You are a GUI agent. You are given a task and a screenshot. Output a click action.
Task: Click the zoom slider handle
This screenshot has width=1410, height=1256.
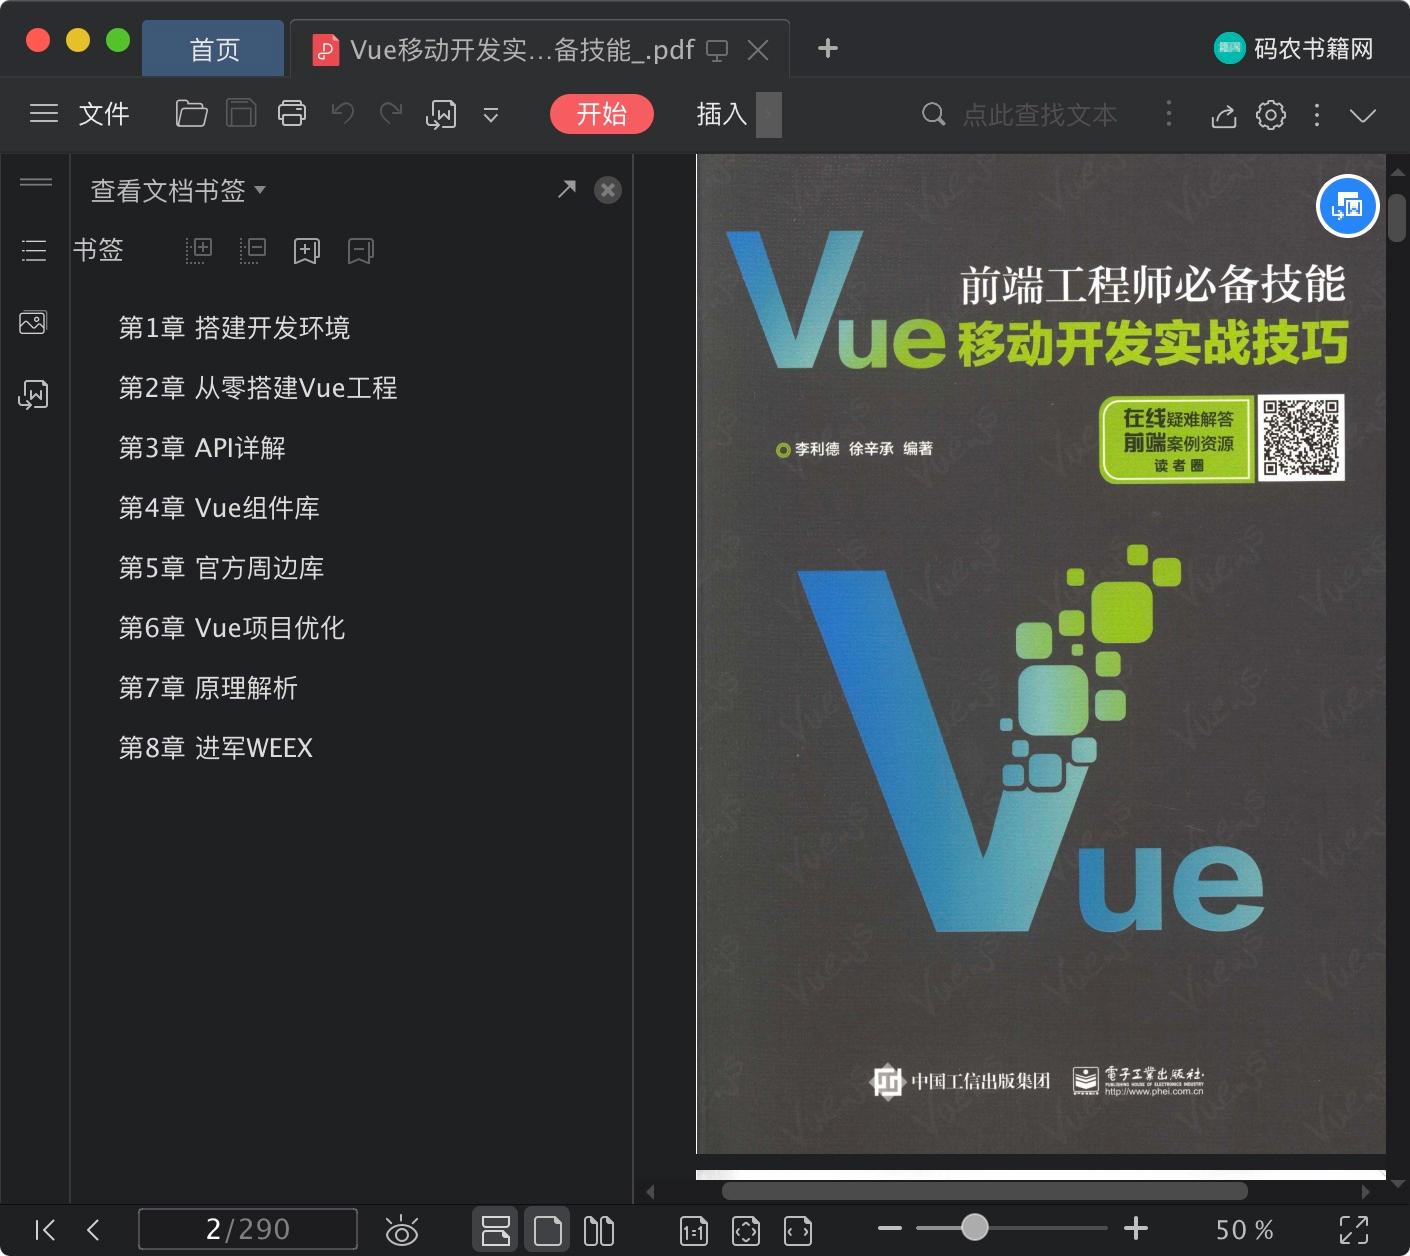(975, 1227)
